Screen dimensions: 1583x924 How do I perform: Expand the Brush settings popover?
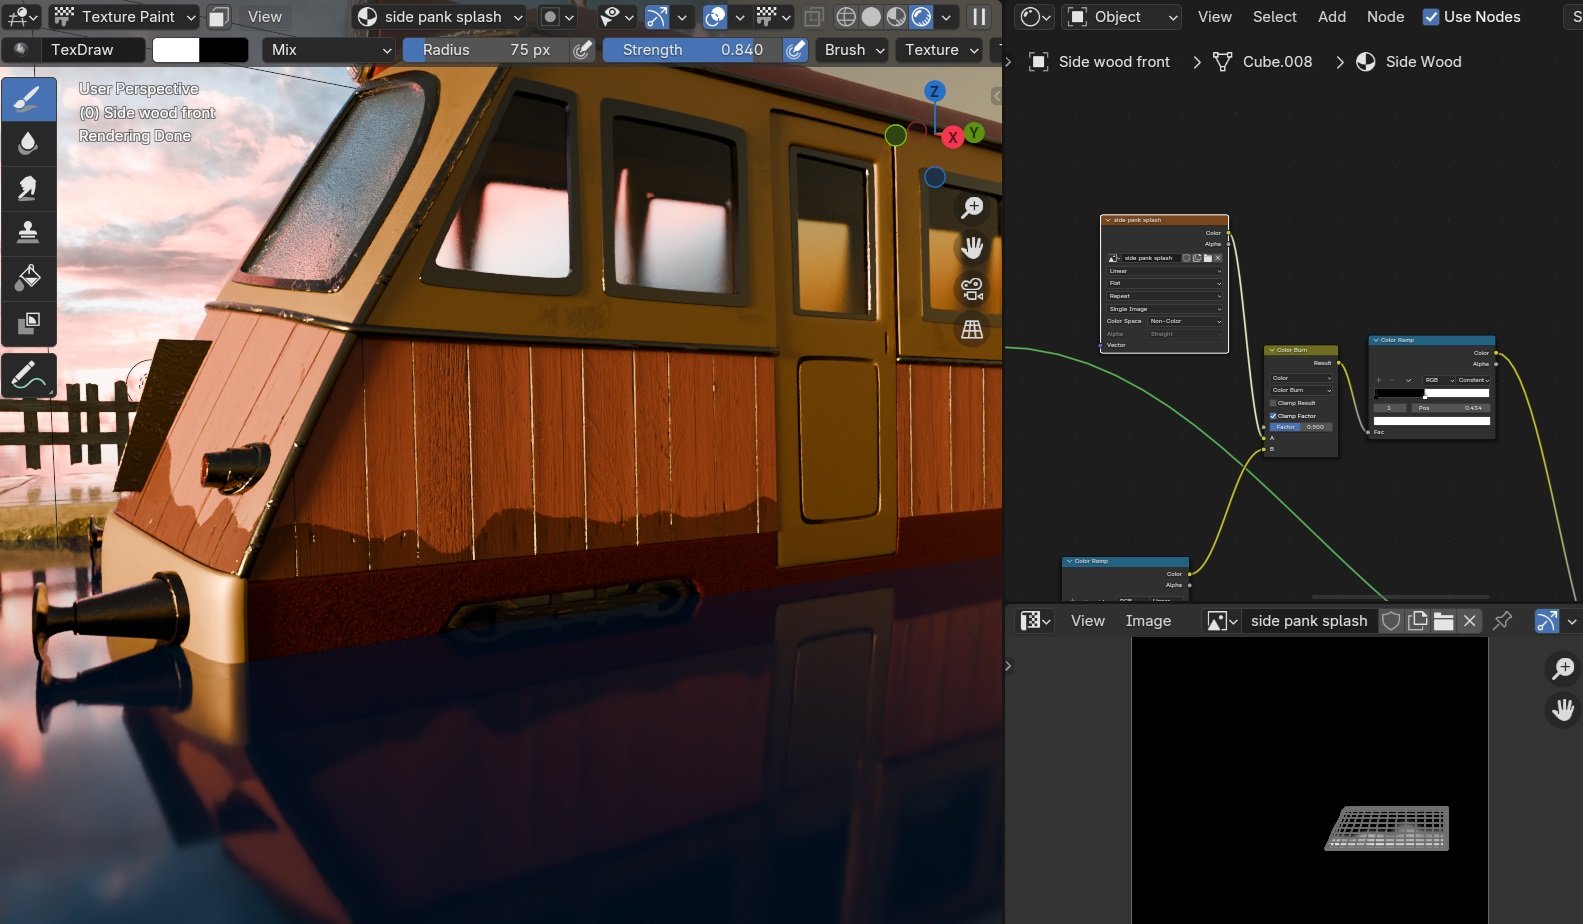click(x=853, y=49)
